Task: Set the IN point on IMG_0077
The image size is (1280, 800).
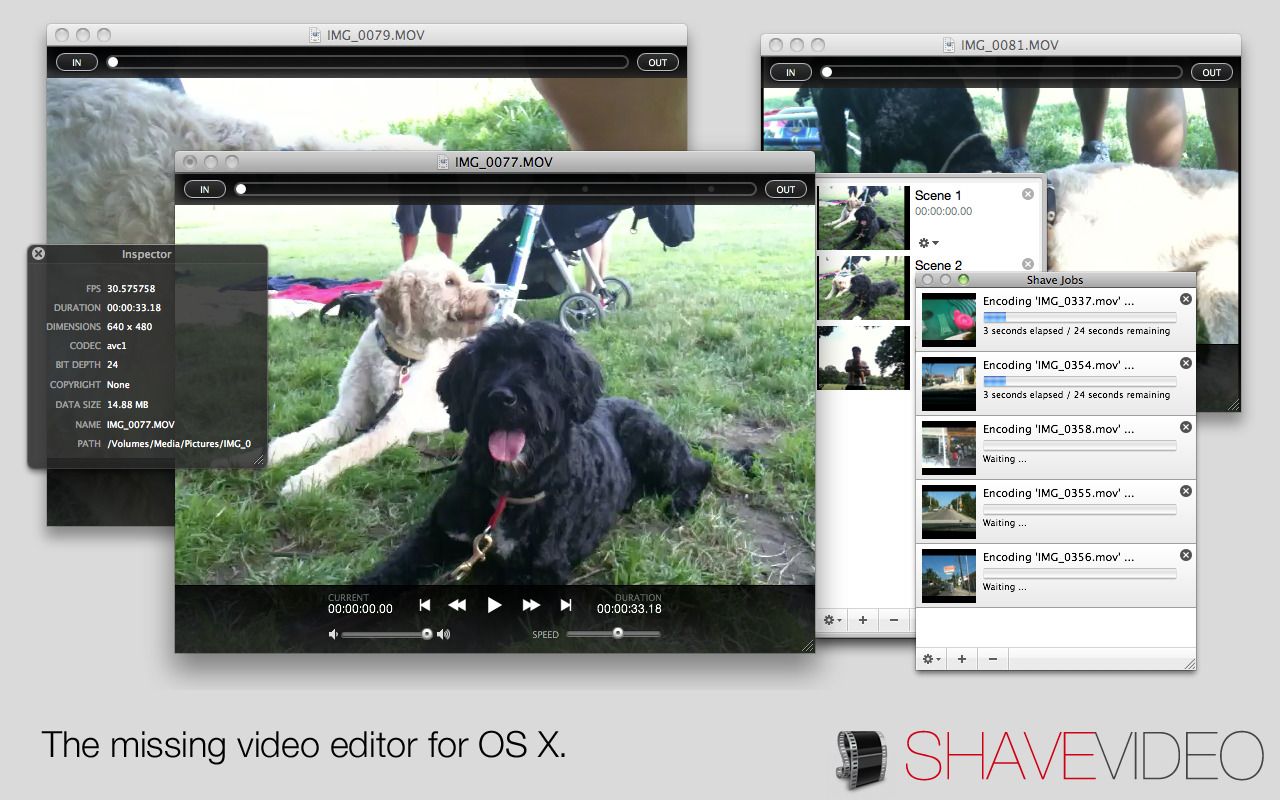Action: point(204,189)
